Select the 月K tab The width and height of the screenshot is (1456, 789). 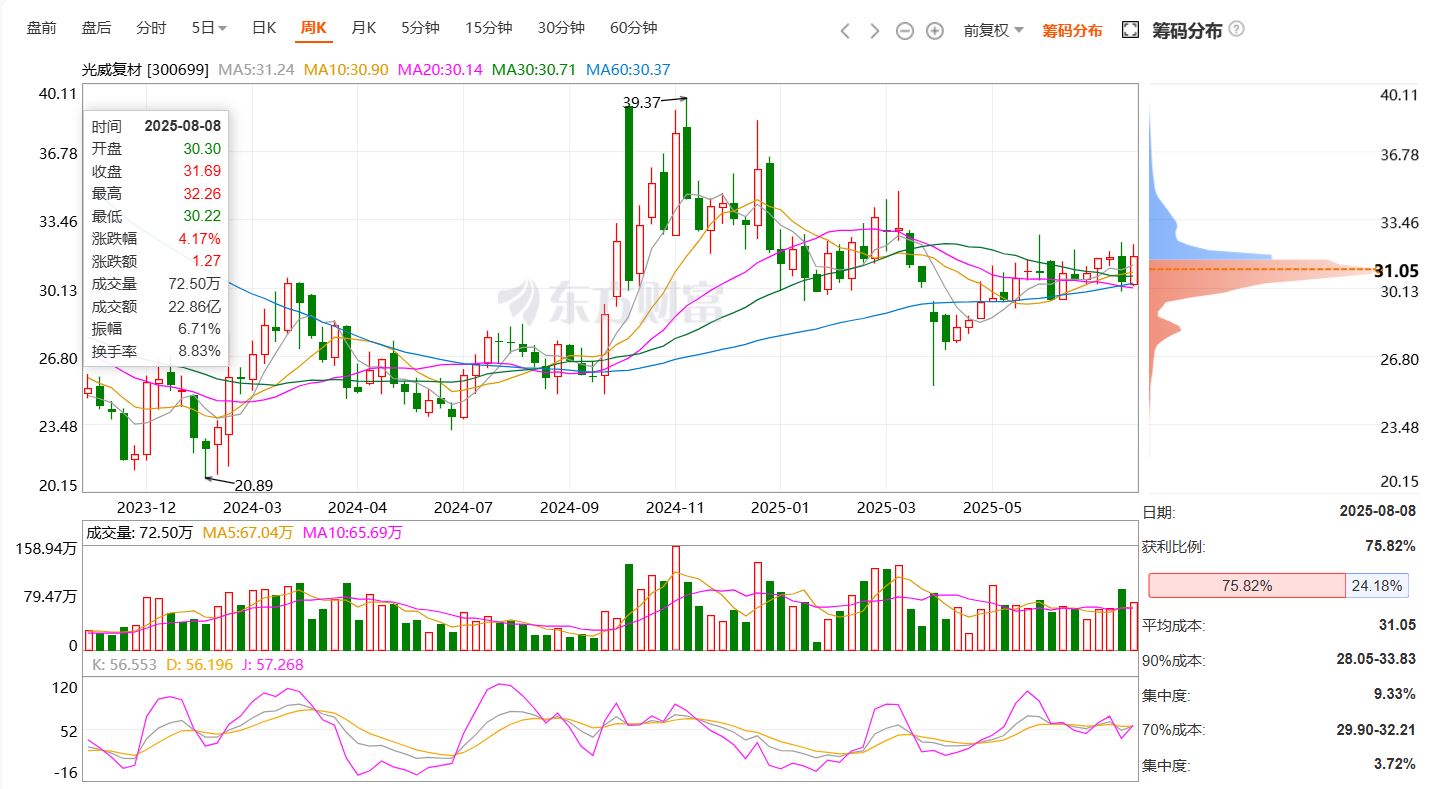[x=363, y=28]
